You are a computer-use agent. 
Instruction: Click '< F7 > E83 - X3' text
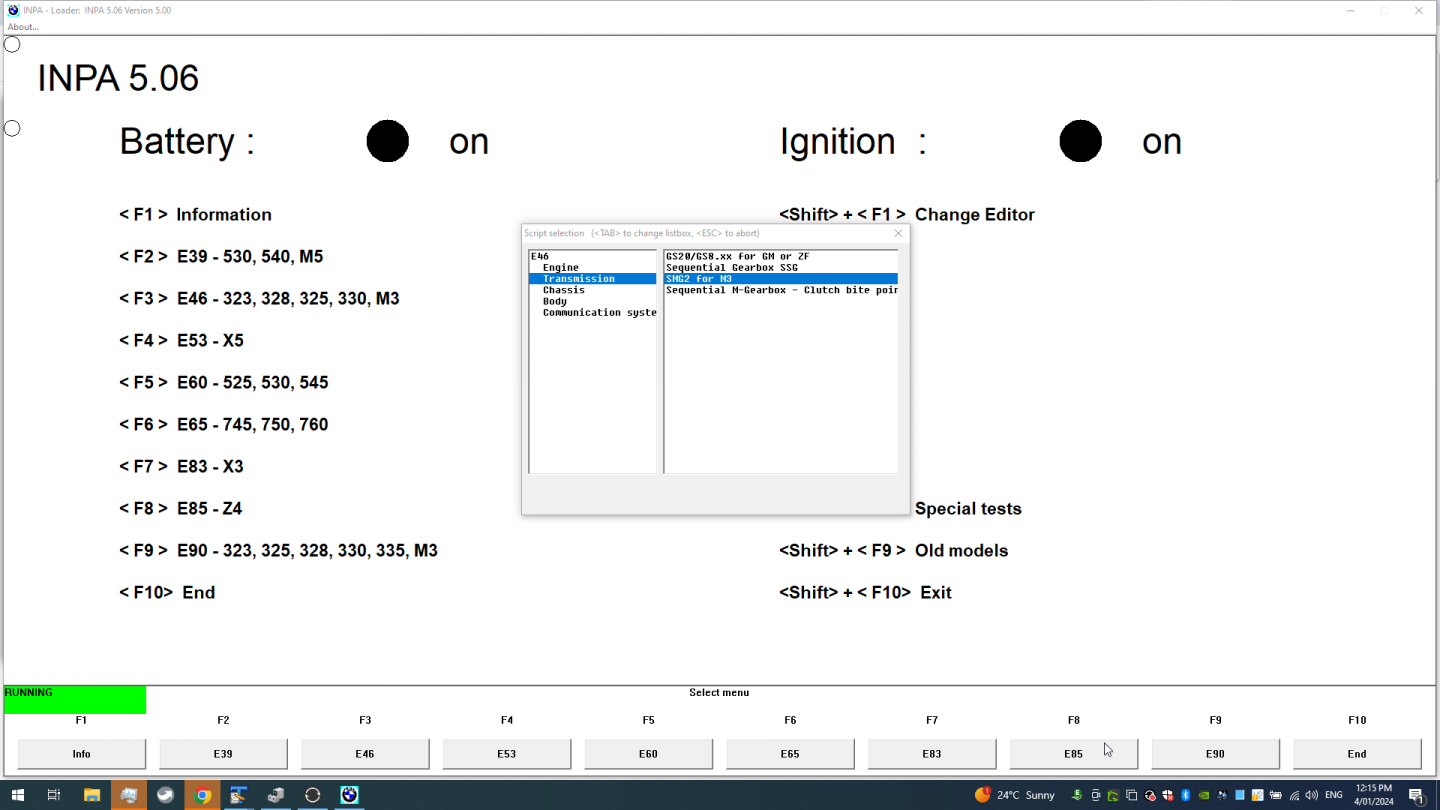[181, 467]
